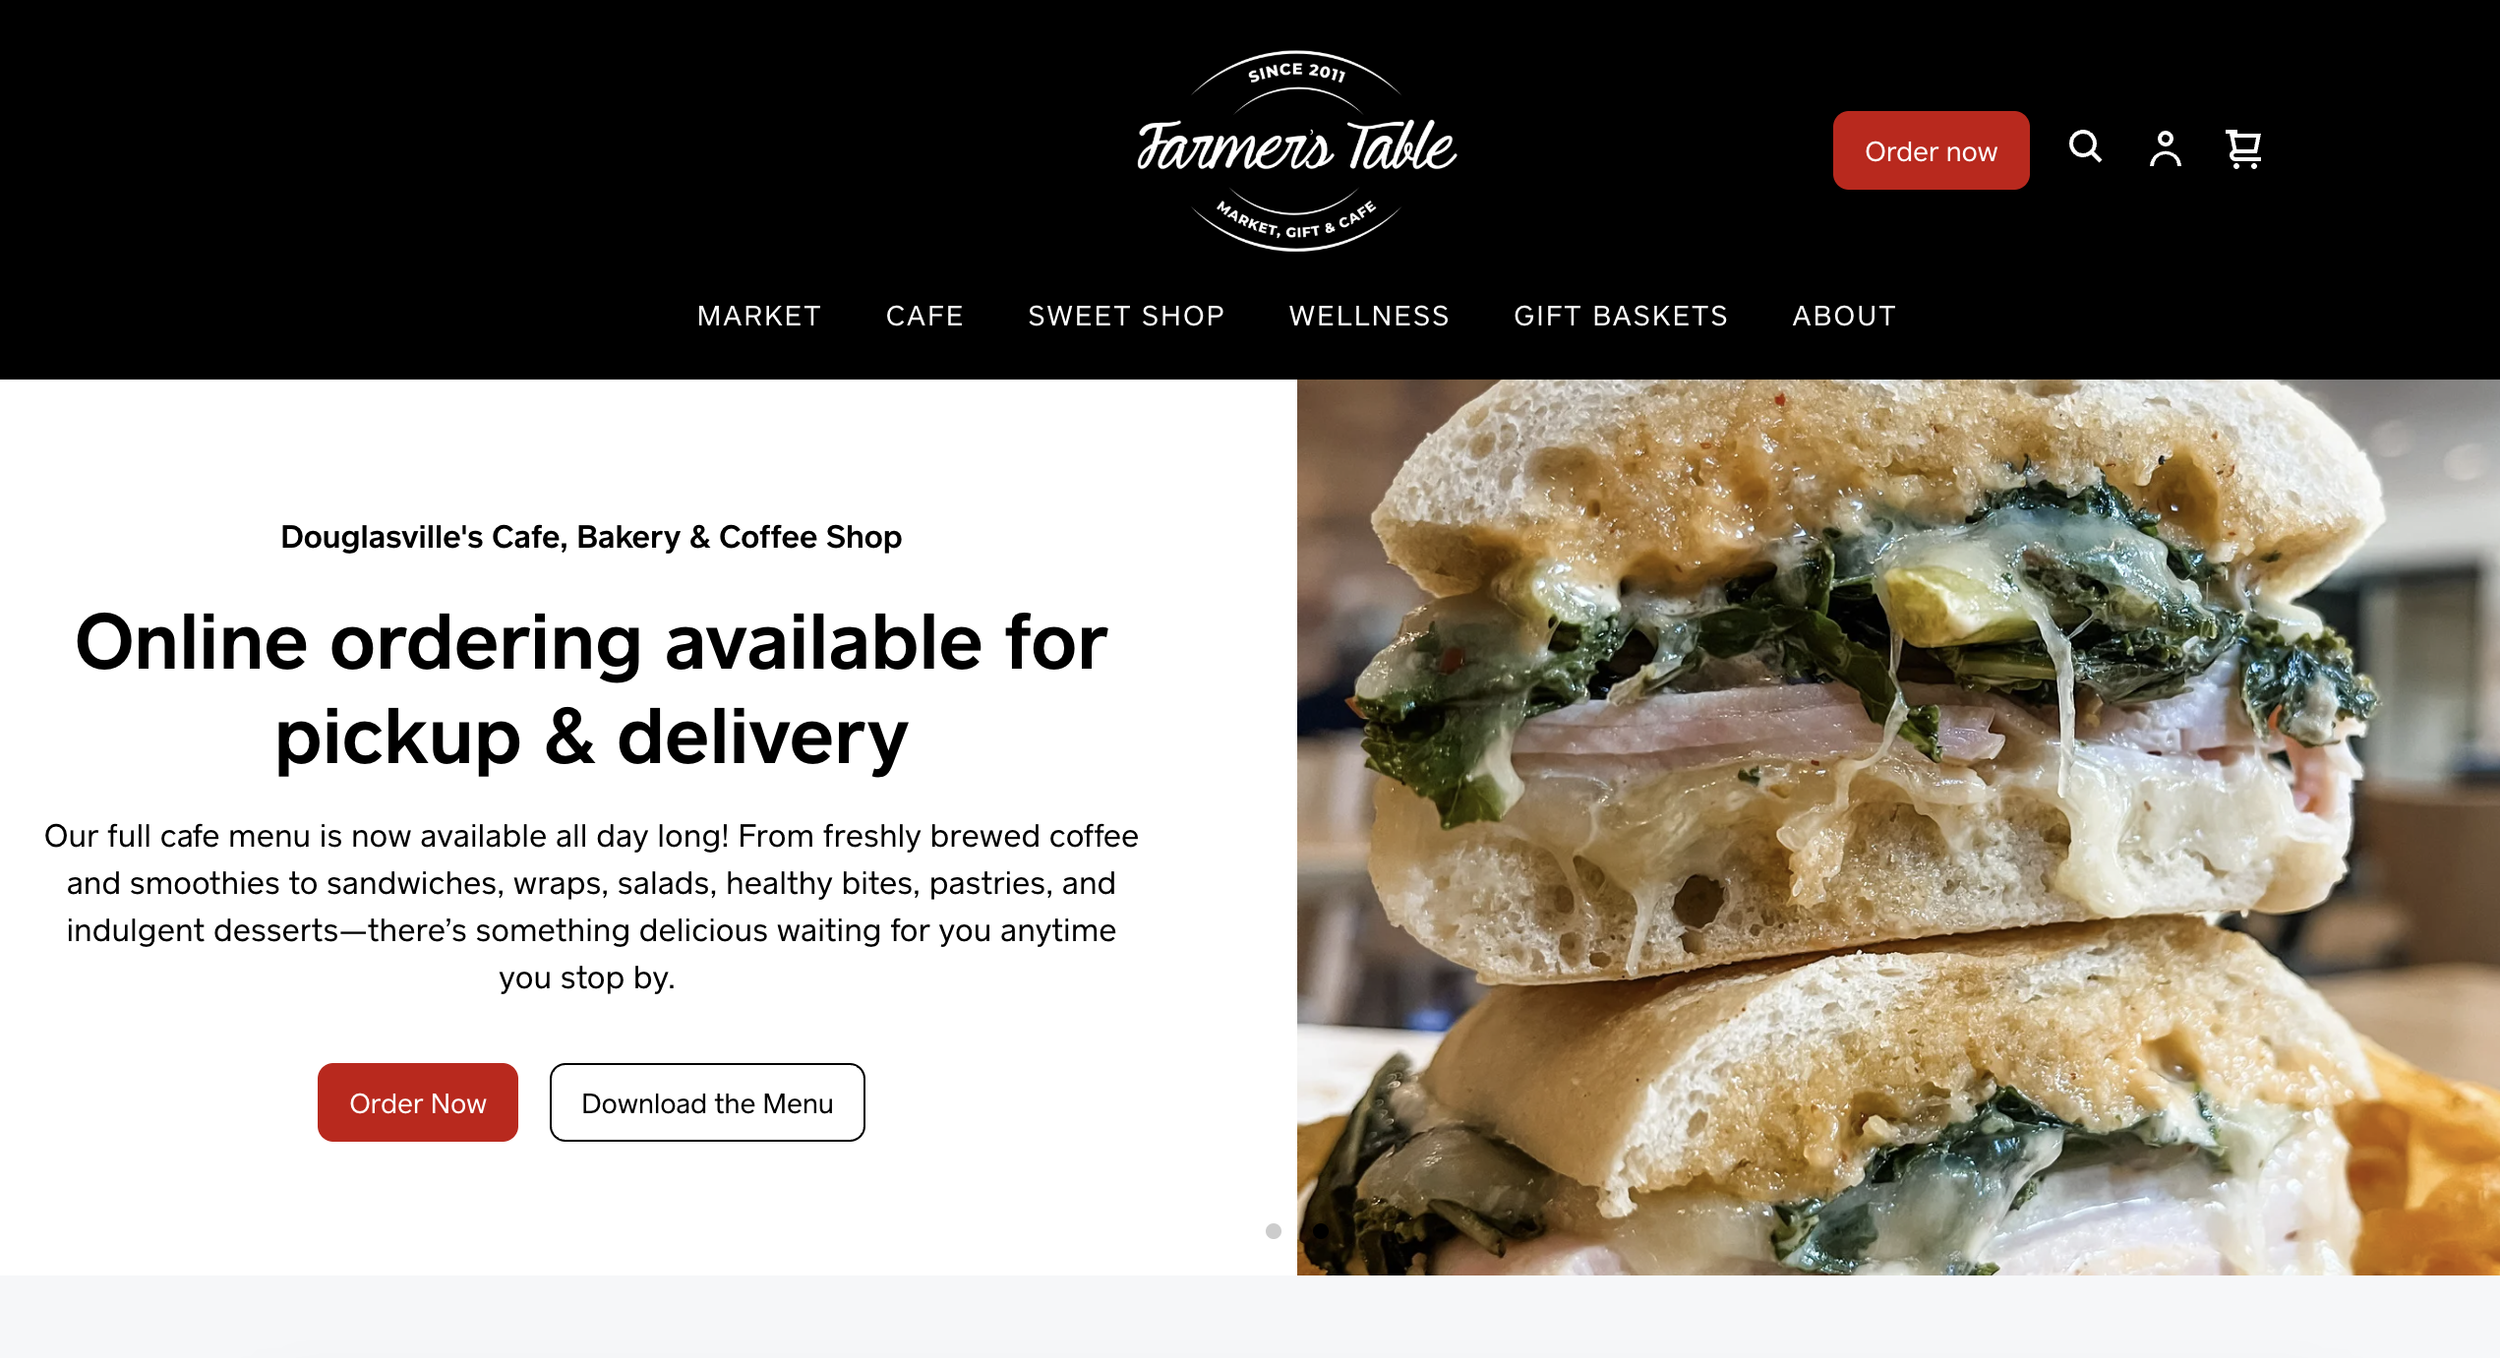Open the WELLNESS navigation item
The width and height of the screenshot is (2500, 1358).
[1369, 316]
